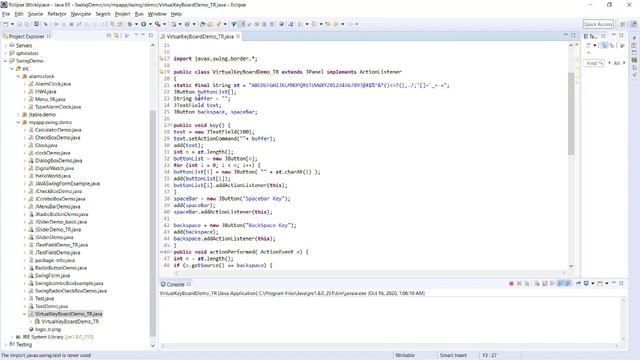640x360 pixels.
Task: Open the File menu
Action: 6,14
